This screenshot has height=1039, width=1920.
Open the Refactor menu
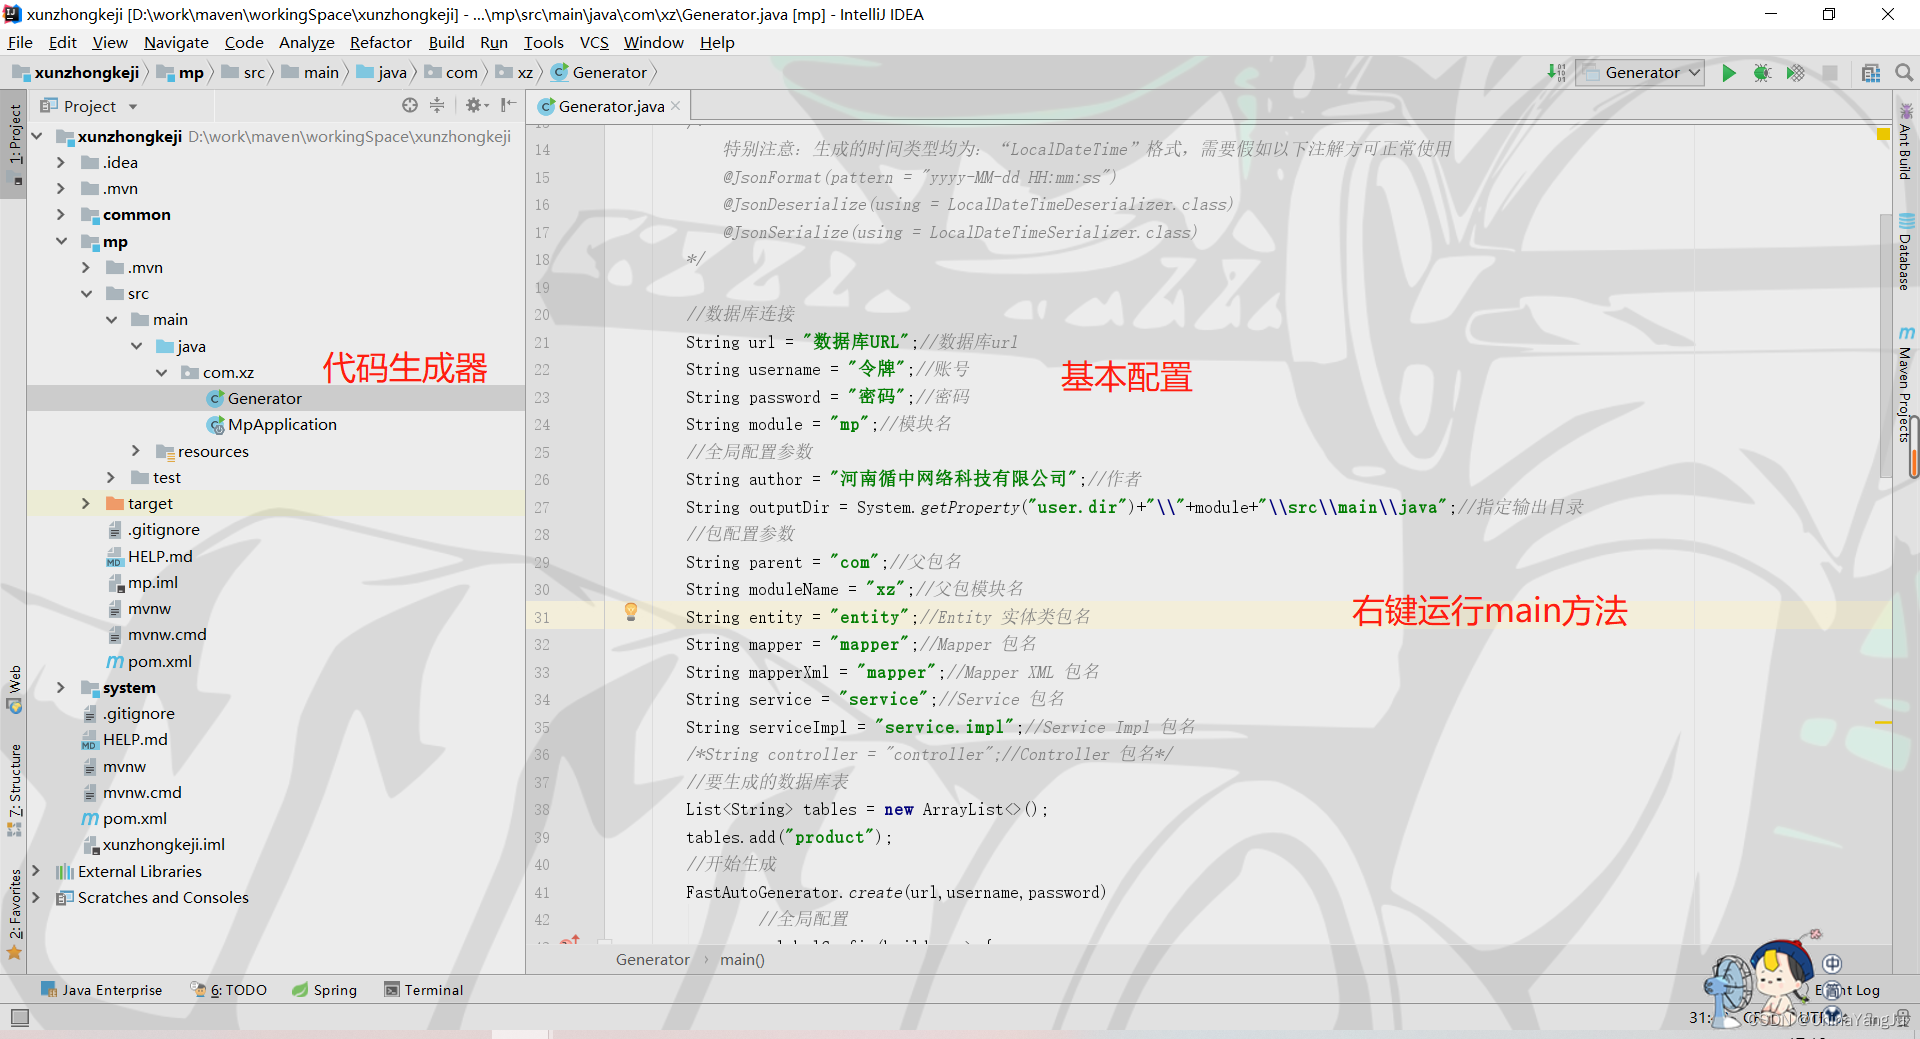(x=380, y=42)
